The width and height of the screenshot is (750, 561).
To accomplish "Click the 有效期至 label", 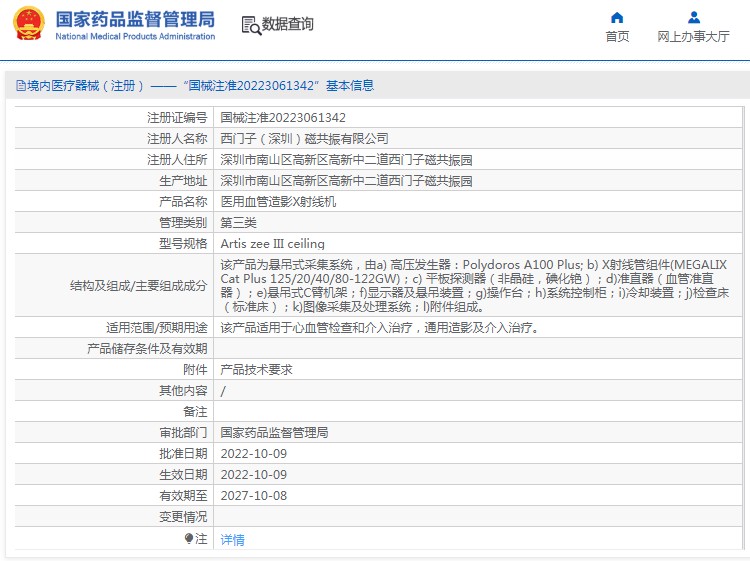I will [x=183, y=496].
